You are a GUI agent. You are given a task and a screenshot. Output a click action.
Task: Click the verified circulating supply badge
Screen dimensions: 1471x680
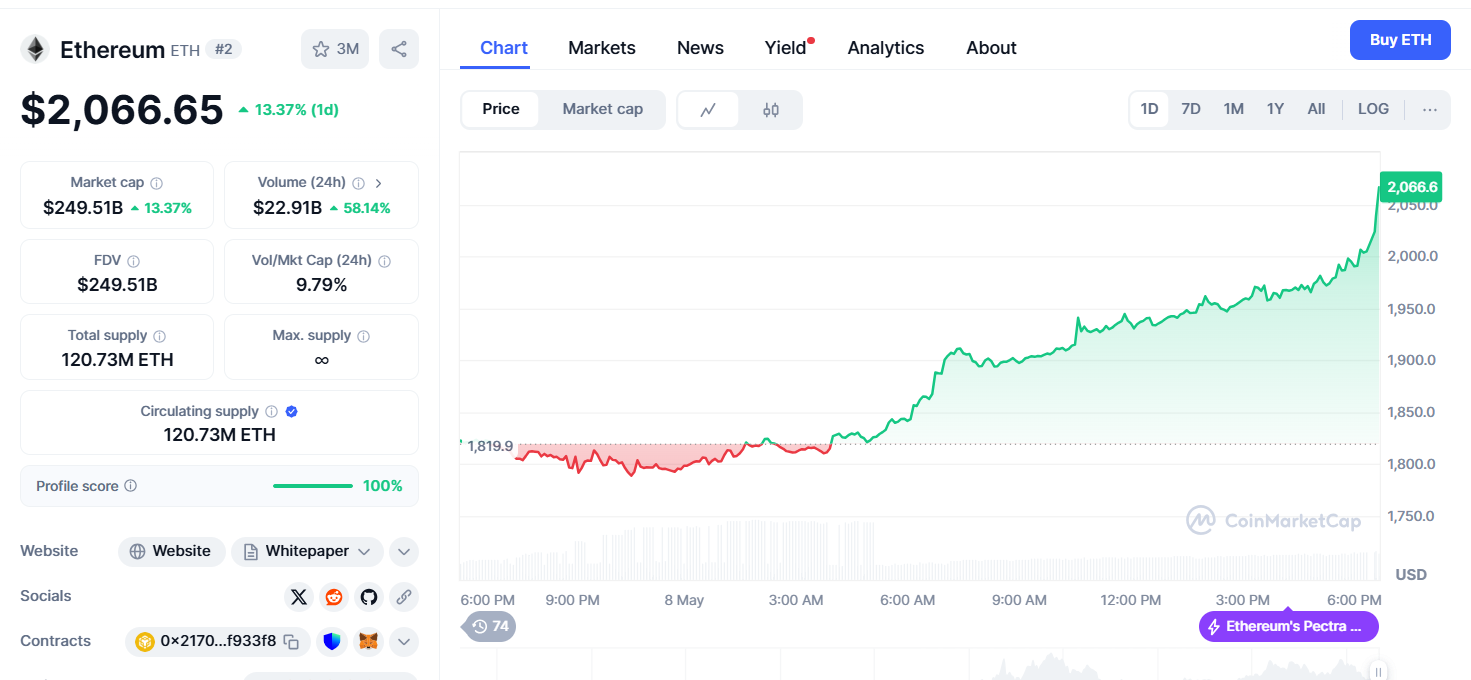point(291,411)
